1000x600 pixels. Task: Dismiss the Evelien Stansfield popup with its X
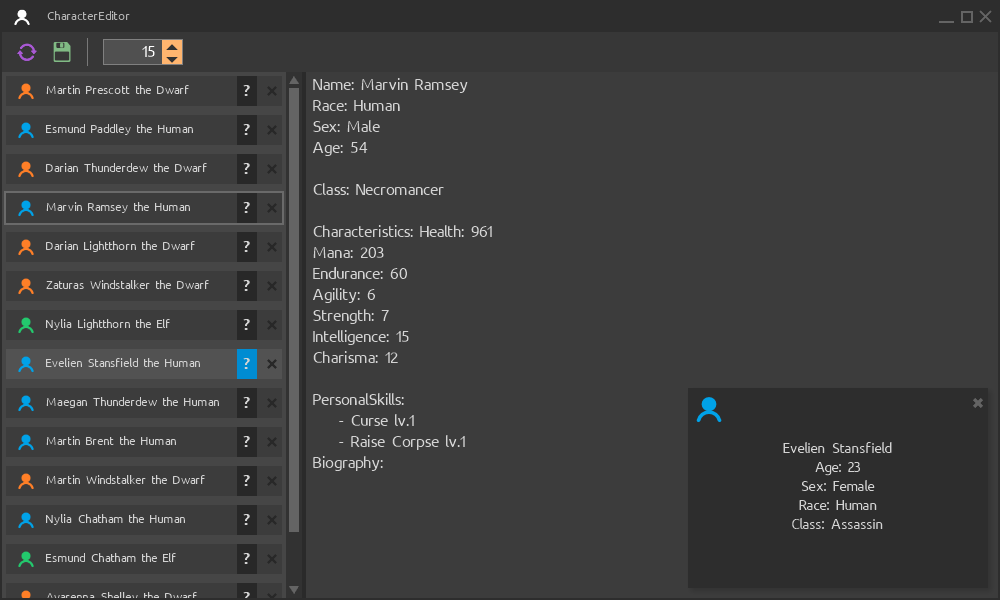pyautogui.click(x=977, y=403)
